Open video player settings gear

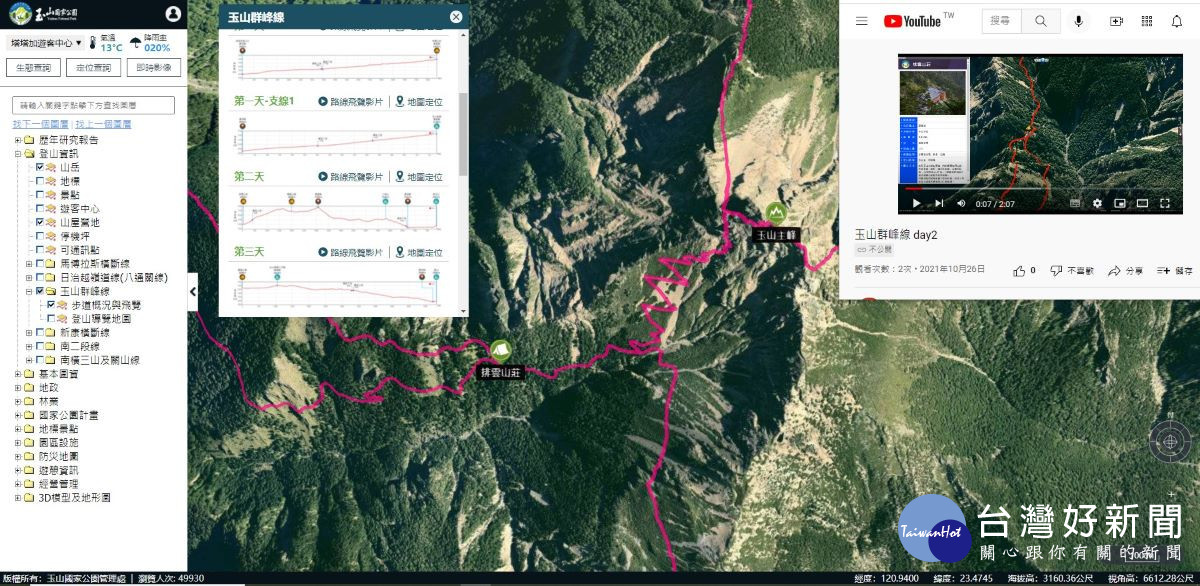click(1097, 203)
